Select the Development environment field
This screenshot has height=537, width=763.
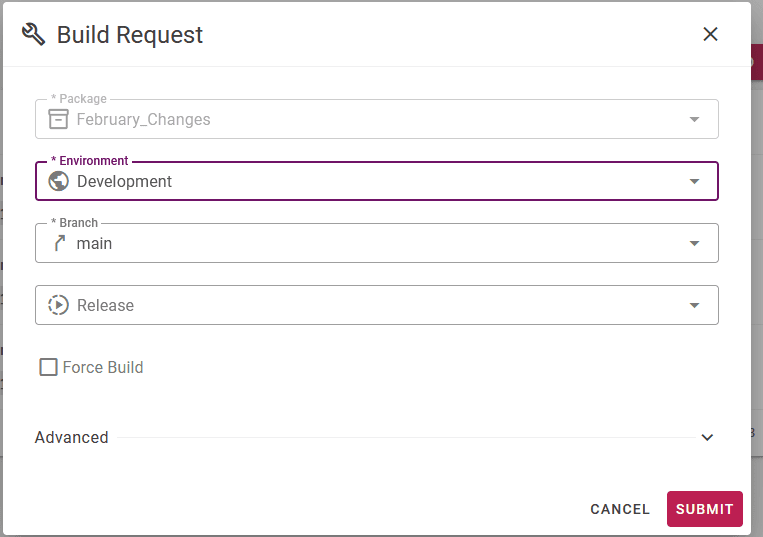[x=377, y=181]
